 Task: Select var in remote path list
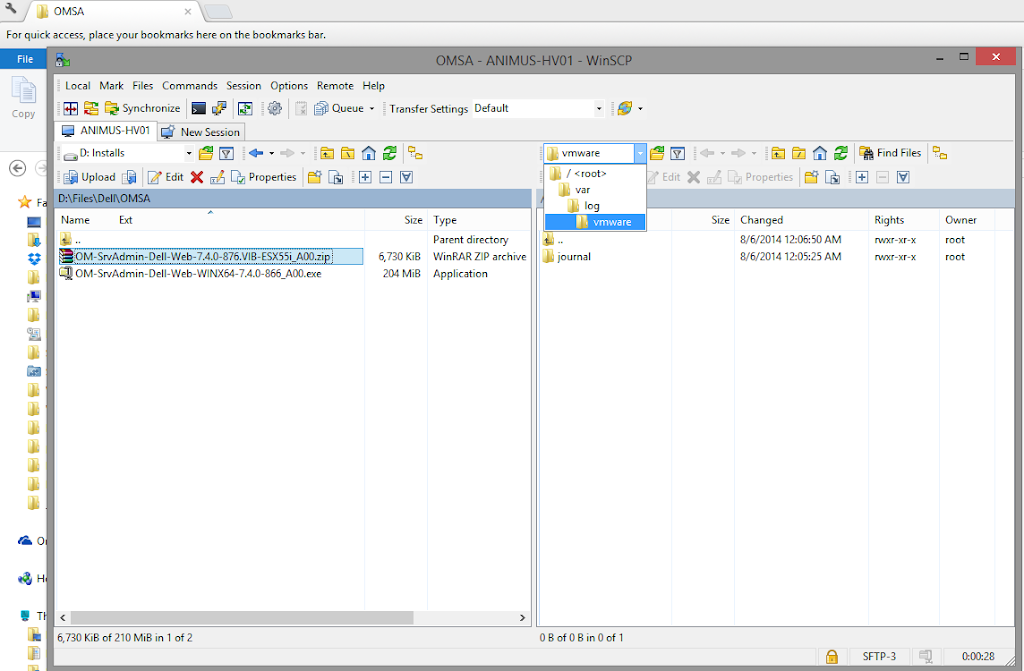tap(595, 189)
